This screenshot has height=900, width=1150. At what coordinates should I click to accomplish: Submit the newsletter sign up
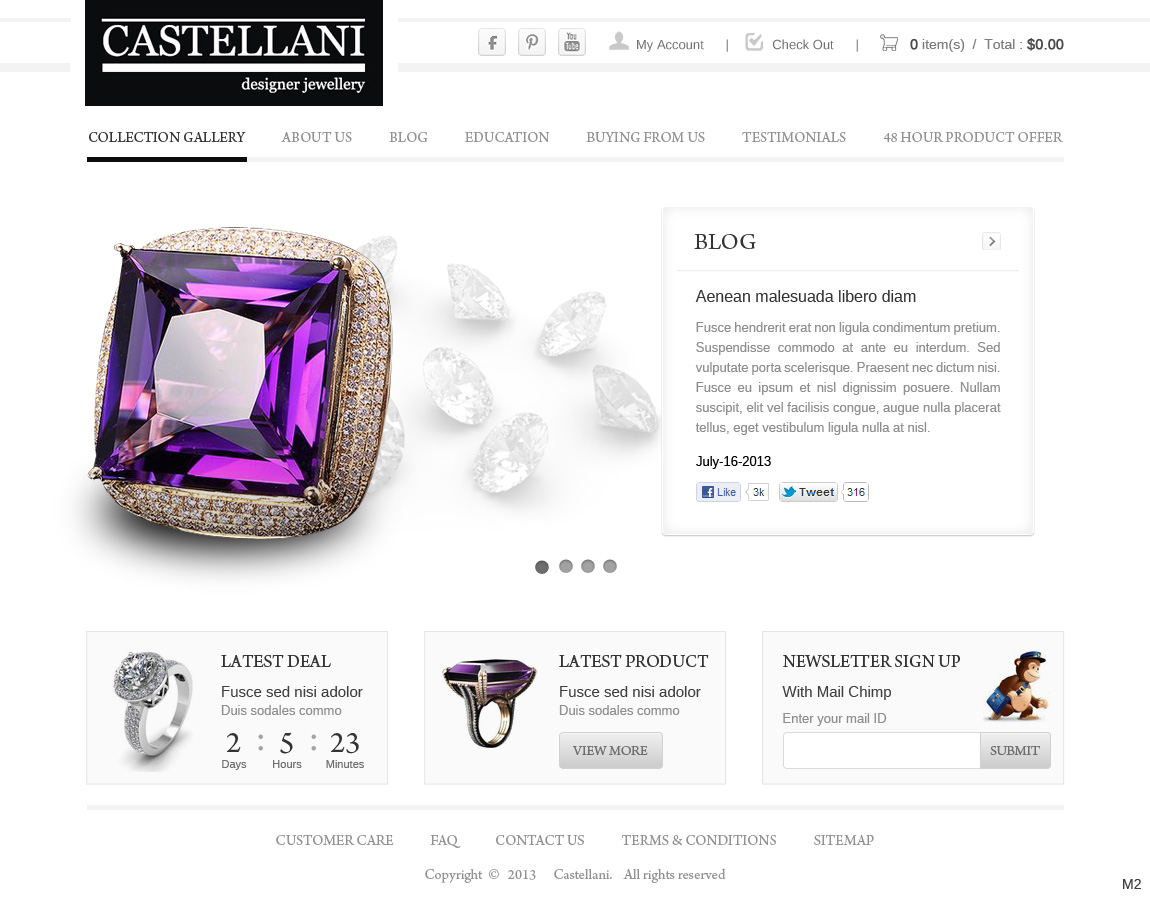point(1015,750)
